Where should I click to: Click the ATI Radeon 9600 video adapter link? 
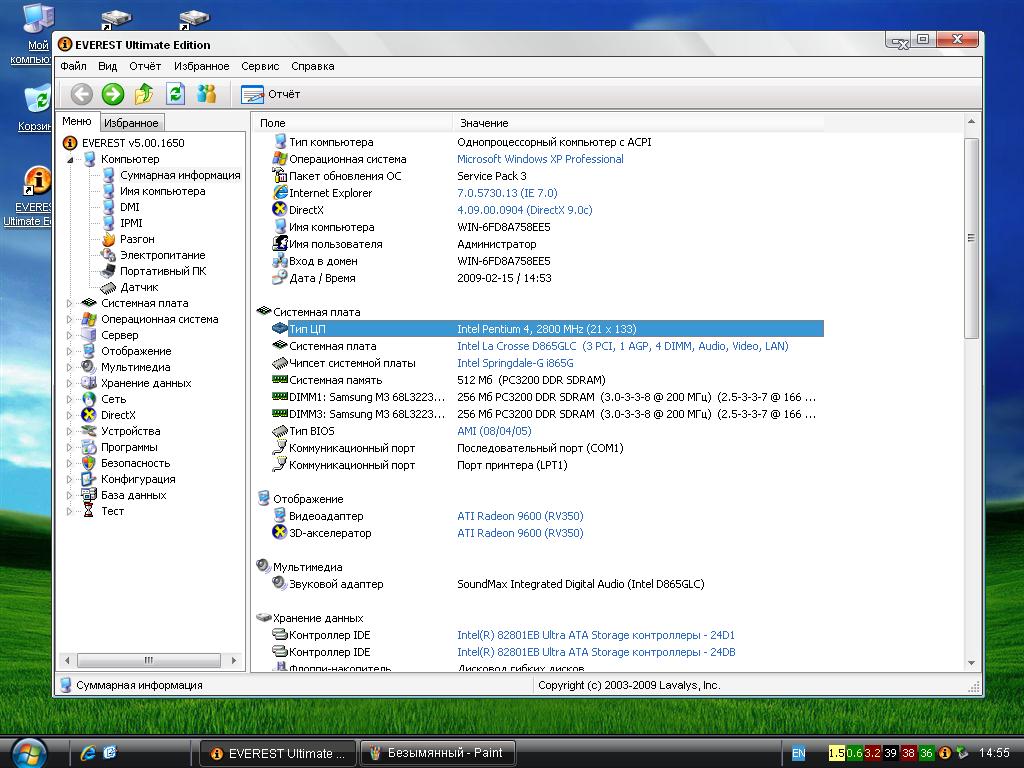click(x=520, y=516)
